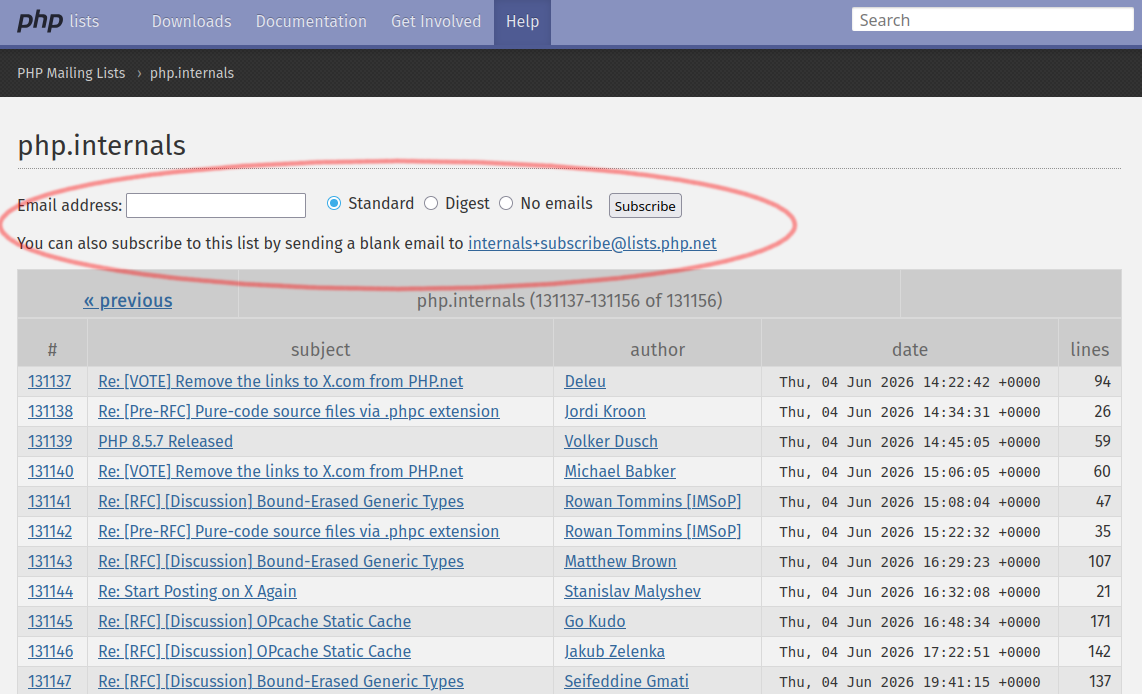Open the Jordi Kroon author link
Screen dimensions: 1142x694
tap(605, 411)
